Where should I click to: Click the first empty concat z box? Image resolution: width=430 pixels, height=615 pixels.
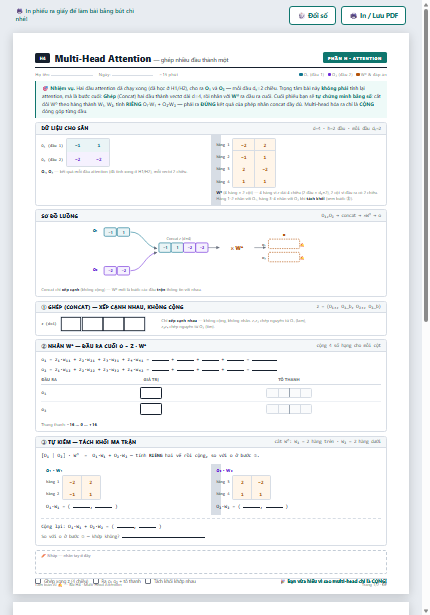(x=71, y=324)
